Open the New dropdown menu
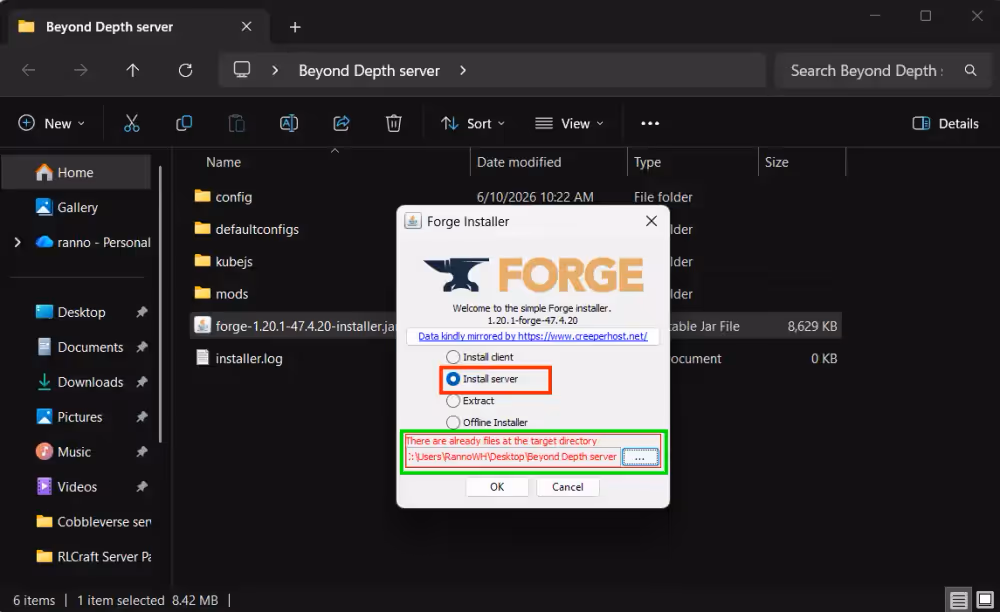This screenshot has width=1000, height=612. click(51, 123)
